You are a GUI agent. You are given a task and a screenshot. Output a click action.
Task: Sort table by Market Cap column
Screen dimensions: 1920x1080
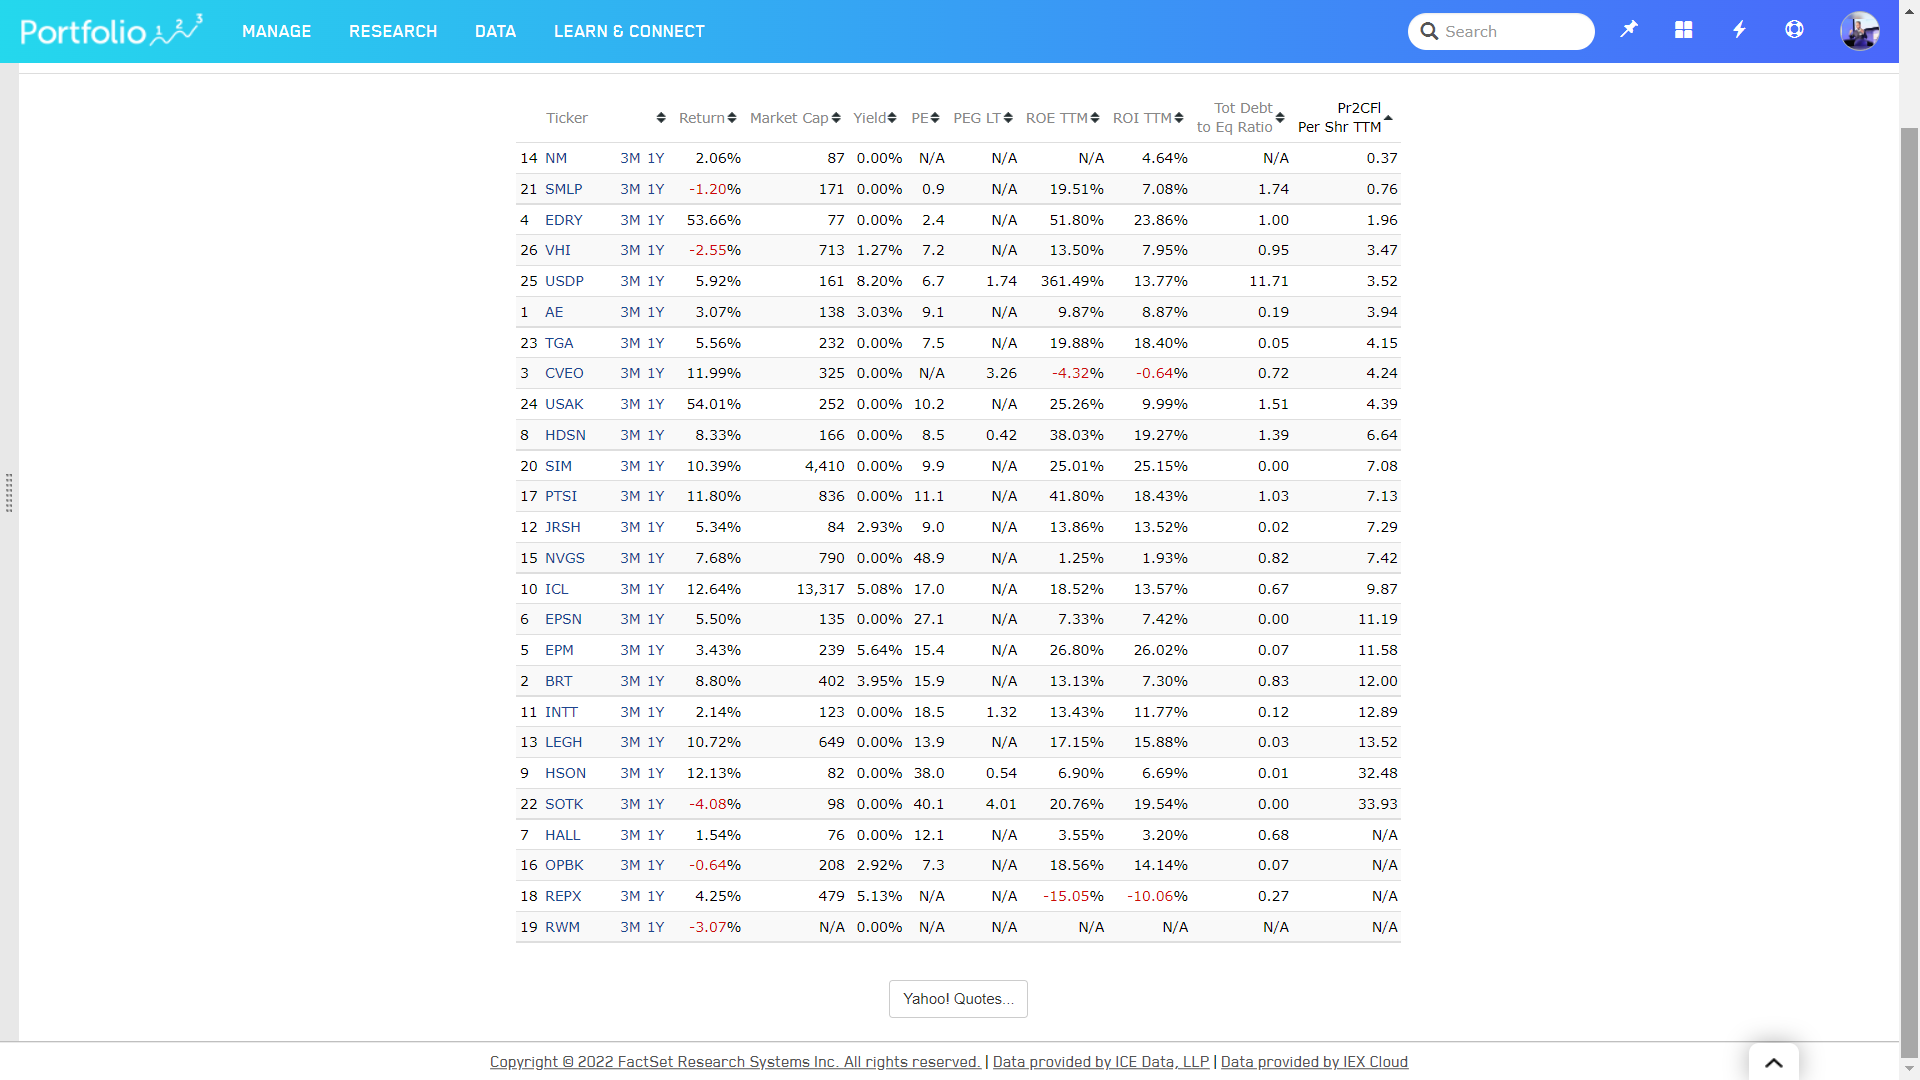coord(795,118)
